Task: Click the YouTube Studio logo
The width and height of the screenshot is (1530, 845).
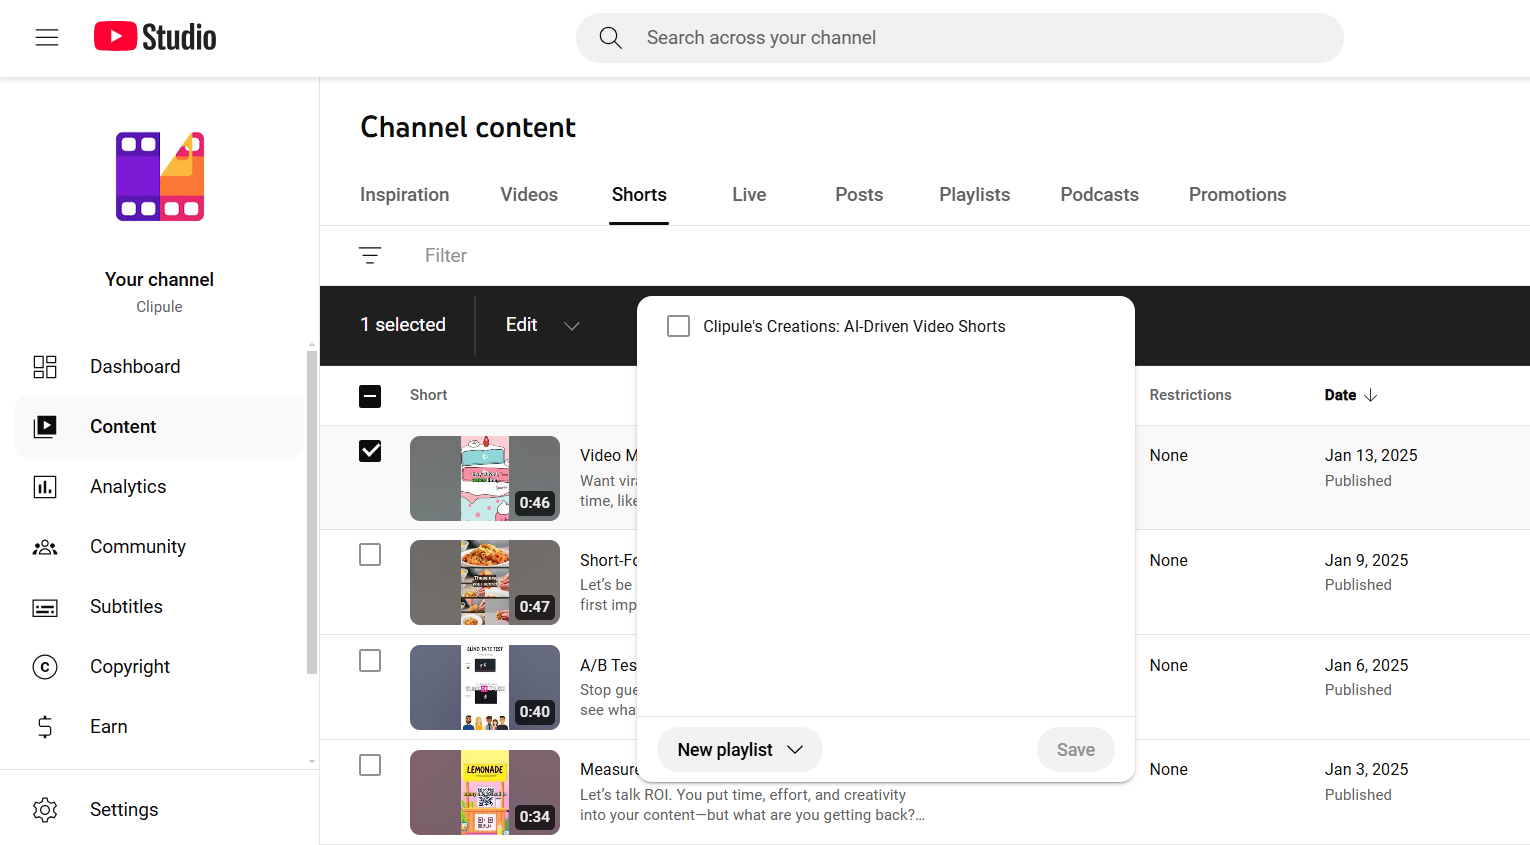Action: pyautogui.click(x=155, y=37)
